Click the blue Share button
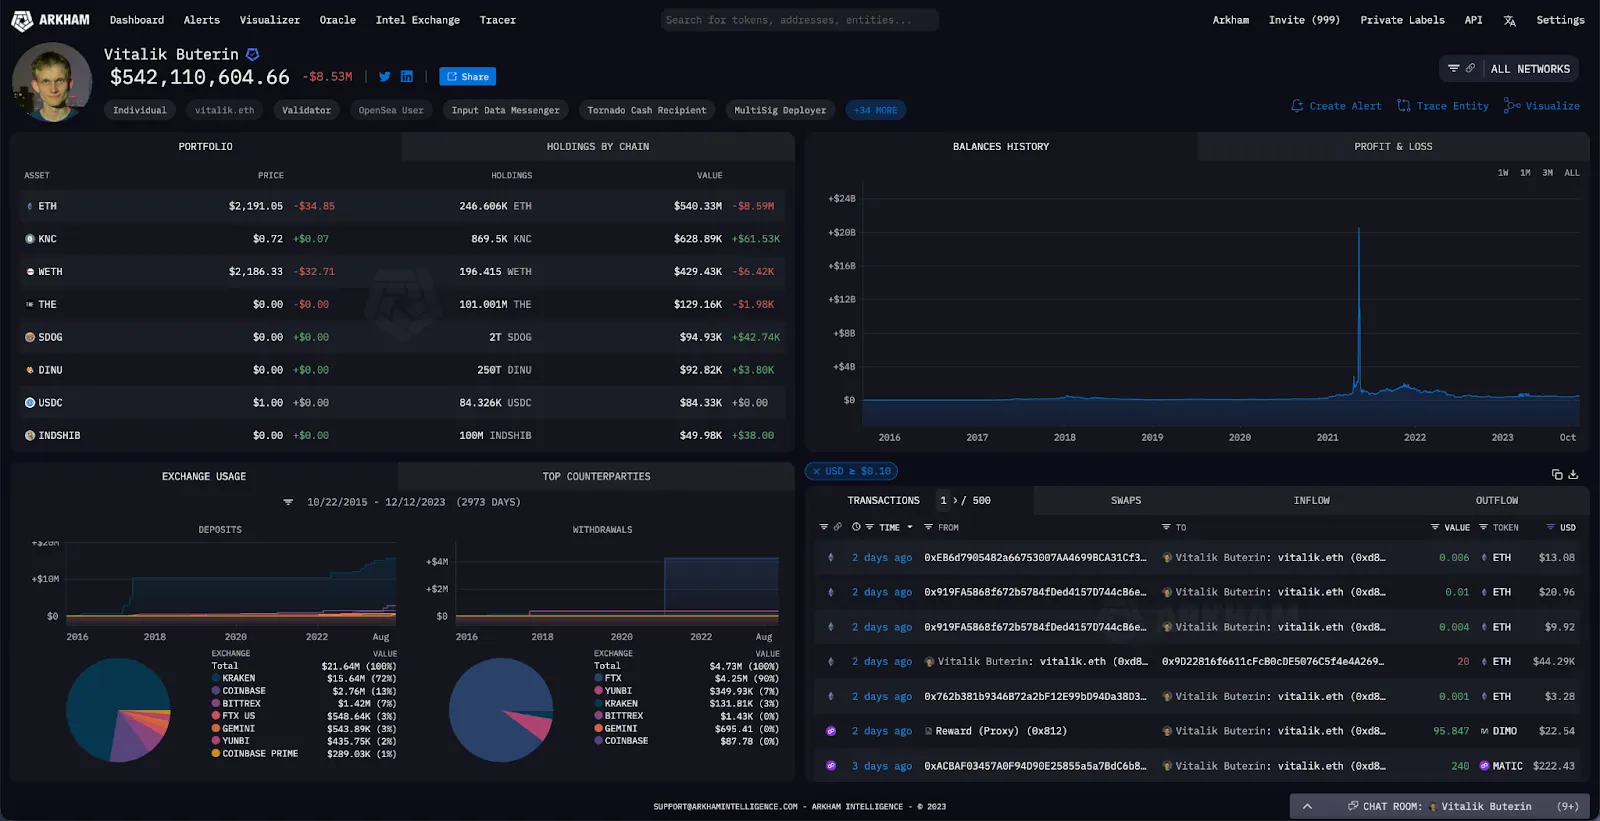This screenshot has width=1600, height=821. (x=467, y=77)
